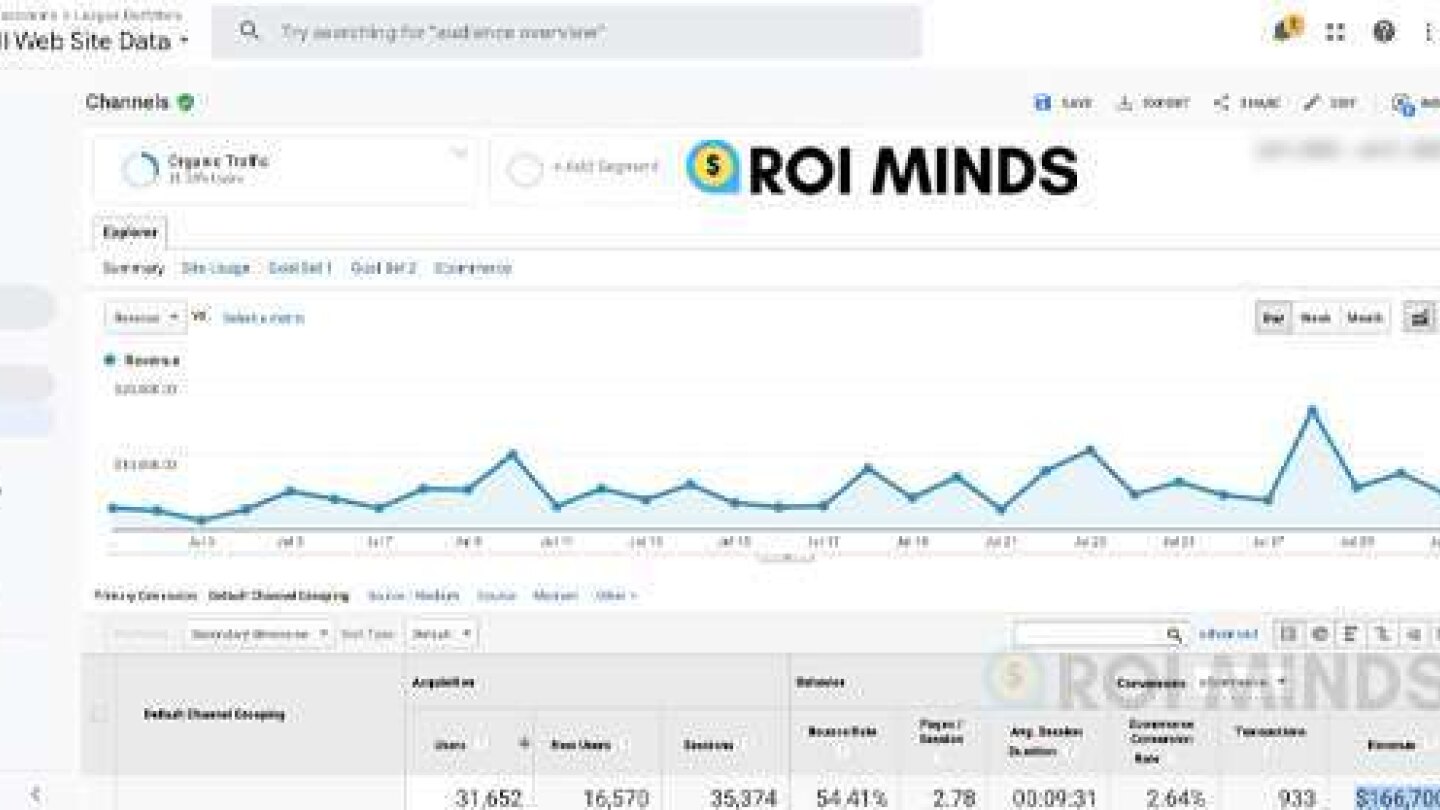Viewport: 1440px width, 810px height.
Task: Sort by the Revenue column header
Action: pyautogui.click(x=1391, y=745)
